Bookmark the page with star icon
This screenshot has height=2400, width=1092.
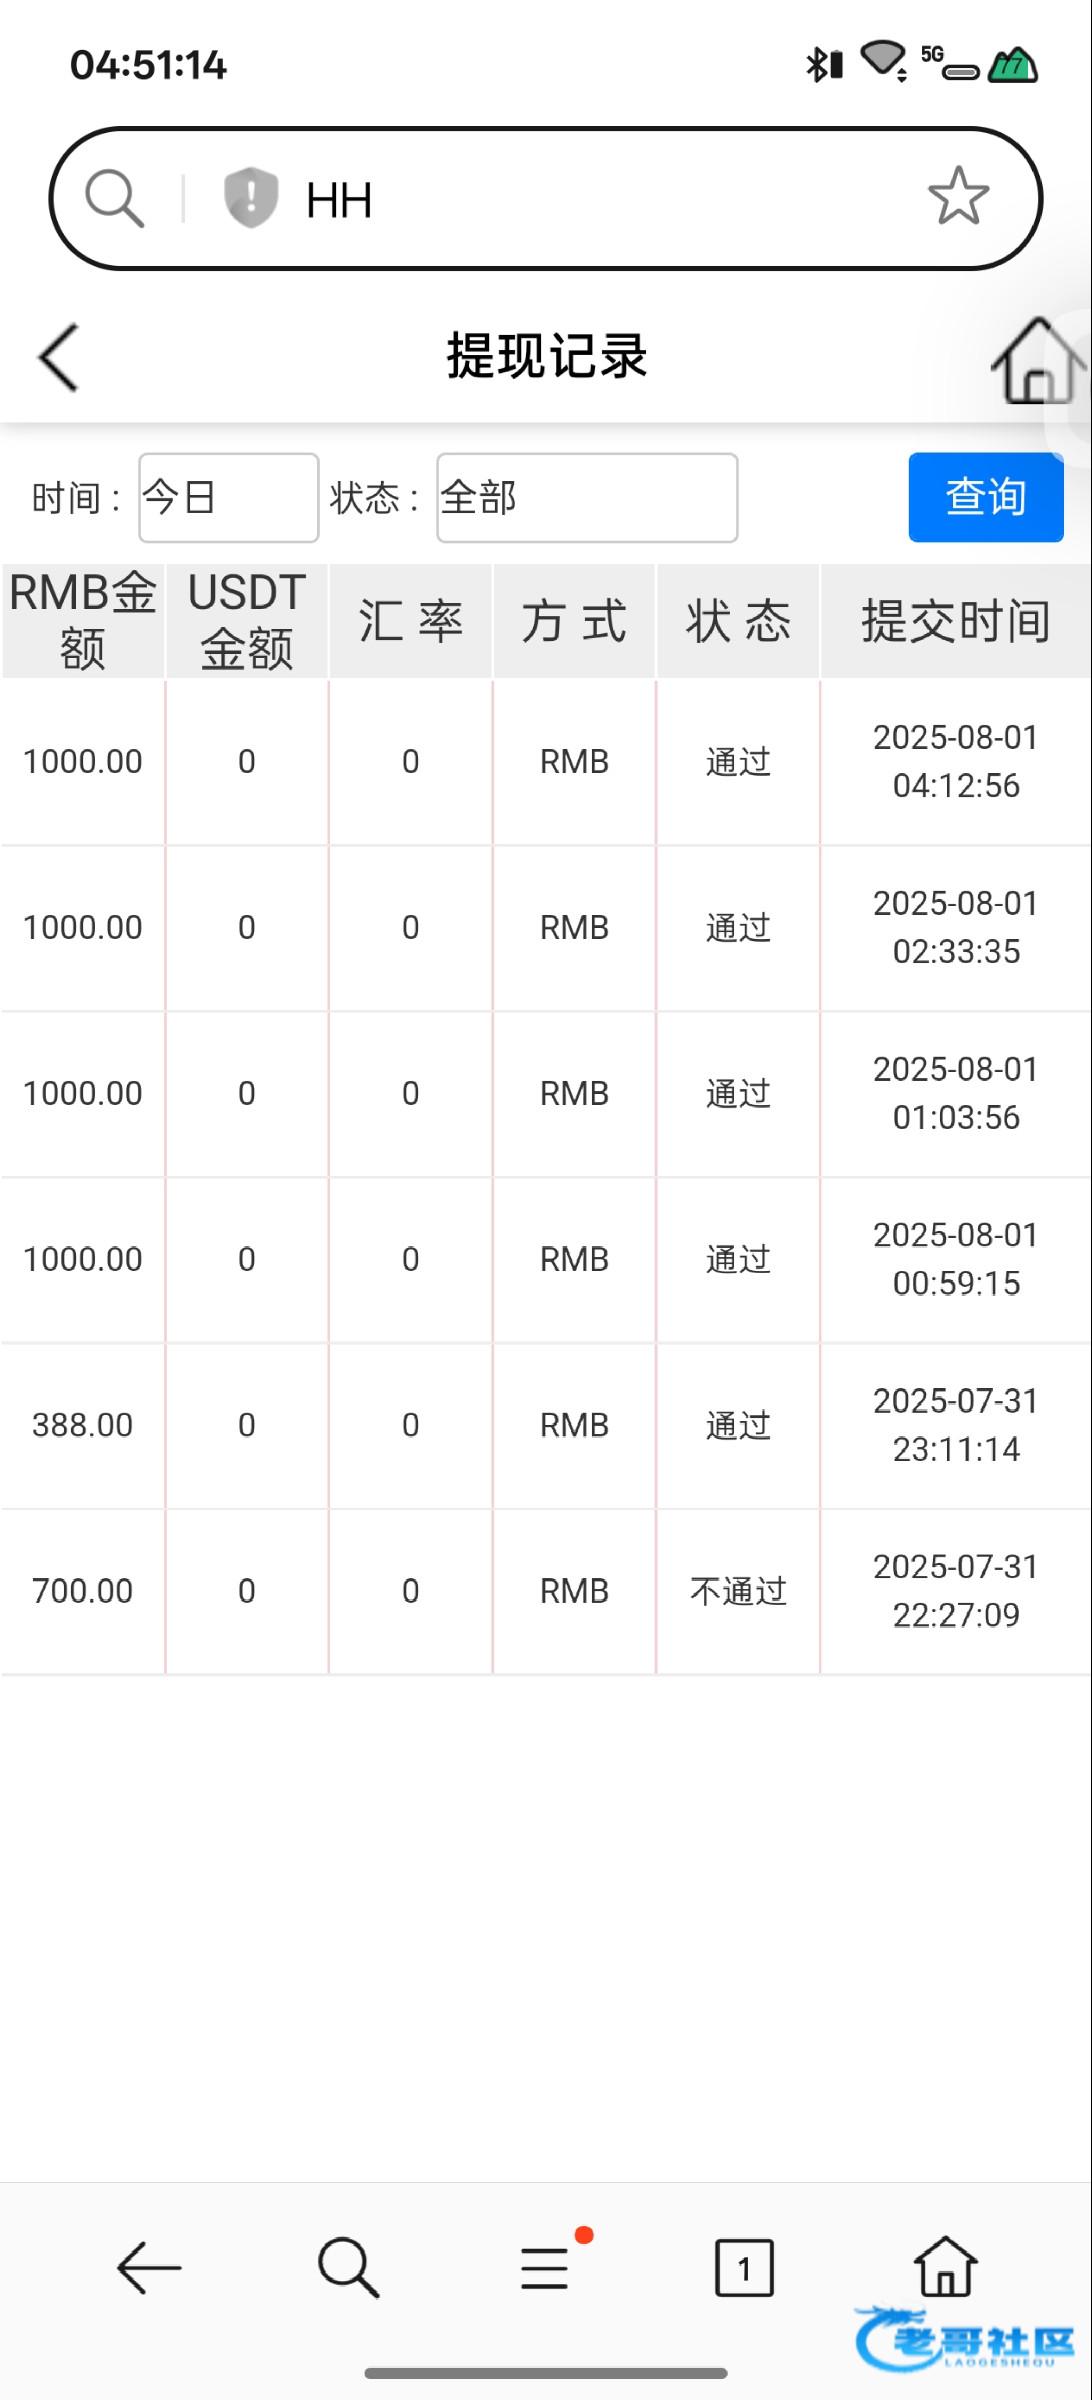pyautogui.click(x=957, y=196)
